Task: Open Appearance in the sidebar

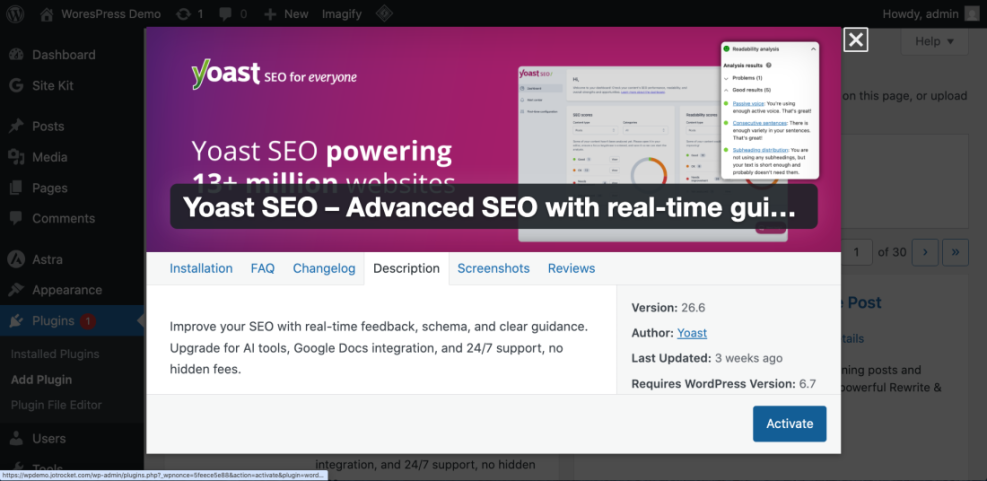Action: (67, 290)
